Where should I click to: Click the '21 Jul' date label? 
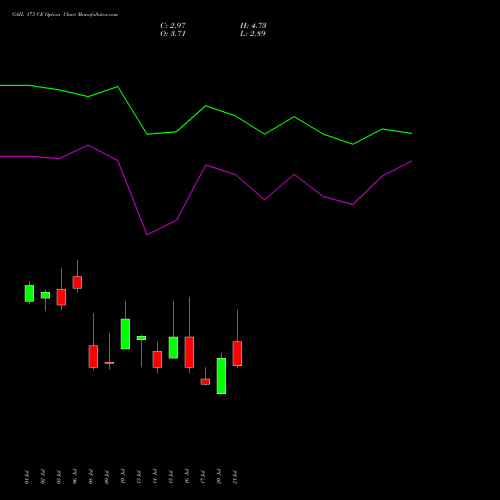click(235, 477)
